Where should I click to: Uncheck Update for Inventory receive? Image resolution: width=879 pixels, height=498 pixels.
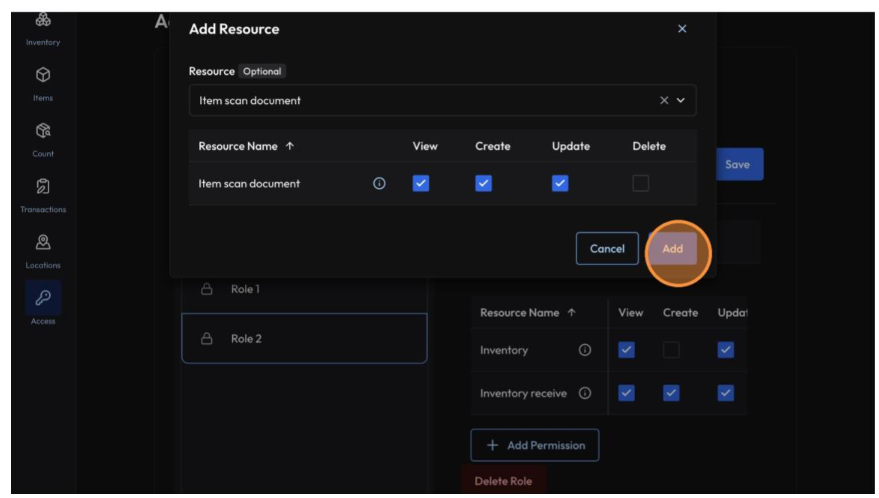click(x=725, y=393)
